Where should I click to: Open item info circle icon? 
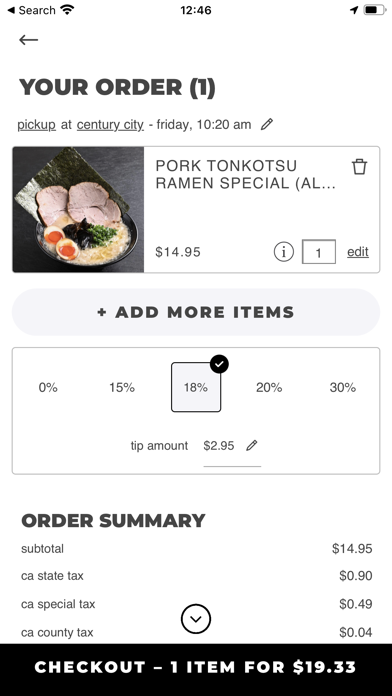pyautogui.click(x=284, y=252)
